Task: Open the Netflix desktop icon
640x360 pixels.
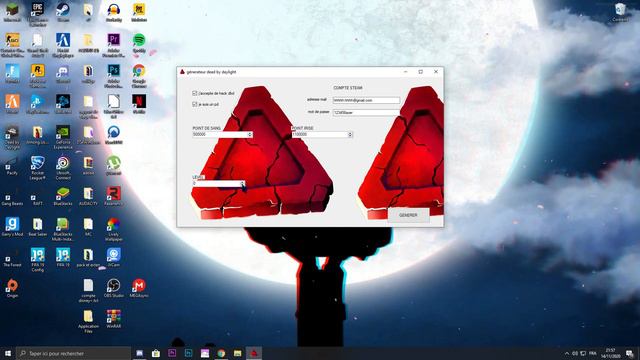Action: [x=139, y=104]
